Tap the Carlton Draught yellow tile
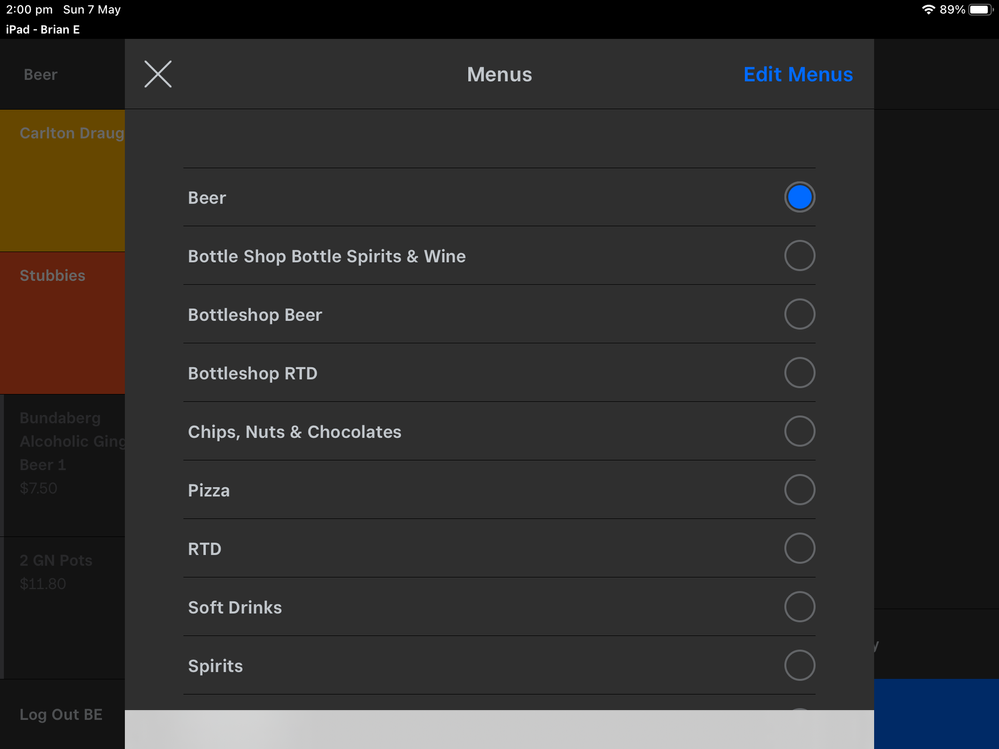Screen dimensions: 999x749 tap(63, 181)
